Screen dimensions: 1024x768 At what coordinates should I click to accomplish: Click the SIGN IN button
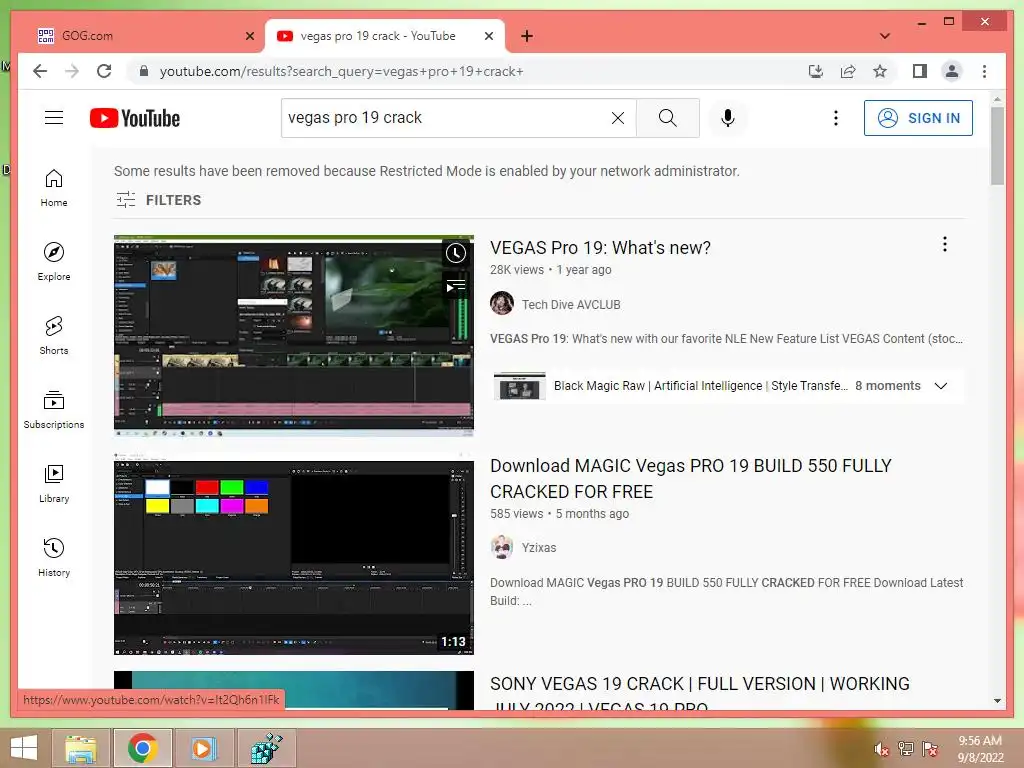(x=918, y=118)
